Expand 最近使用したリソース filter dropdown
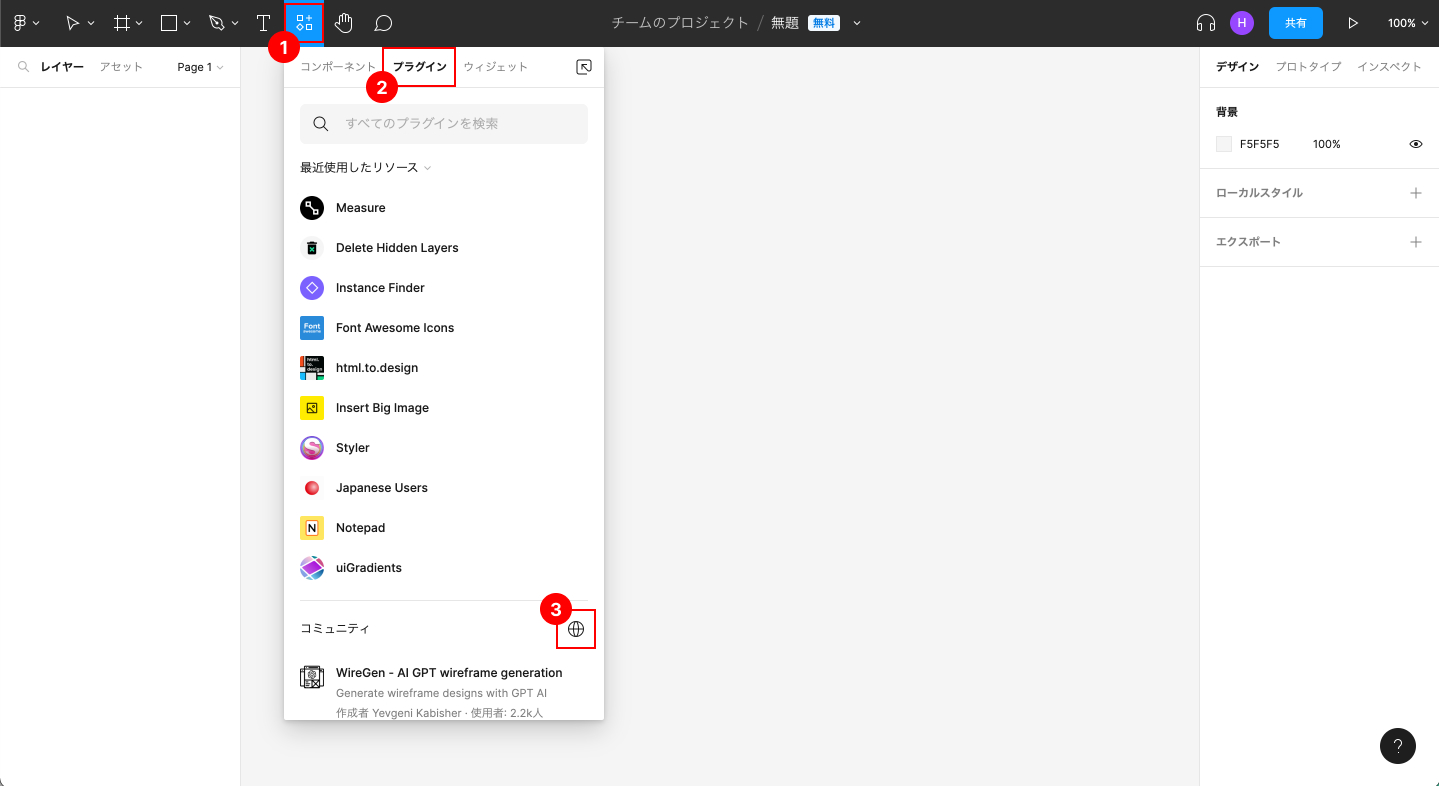The height and width of the screenshot is (786, 1439). [x=366, y=168]
